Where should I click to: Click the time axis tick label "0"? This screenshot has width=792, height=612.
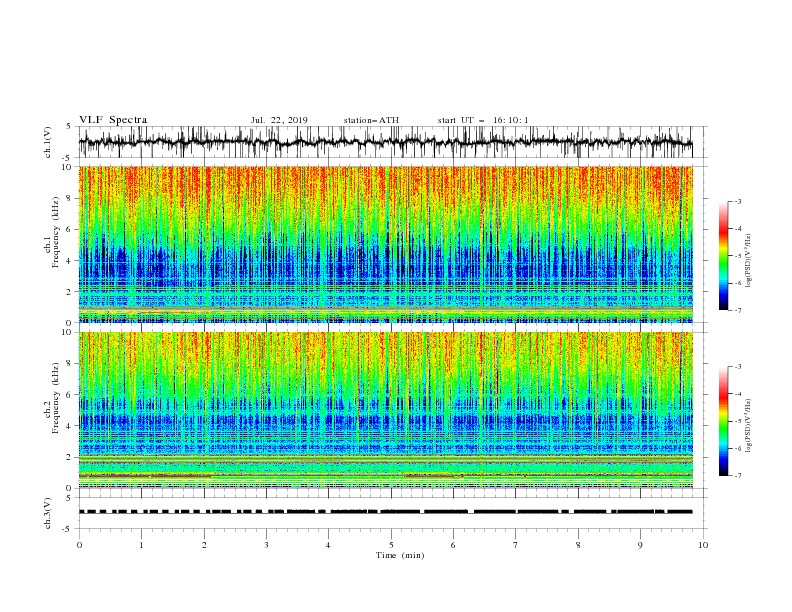(79, 545)
